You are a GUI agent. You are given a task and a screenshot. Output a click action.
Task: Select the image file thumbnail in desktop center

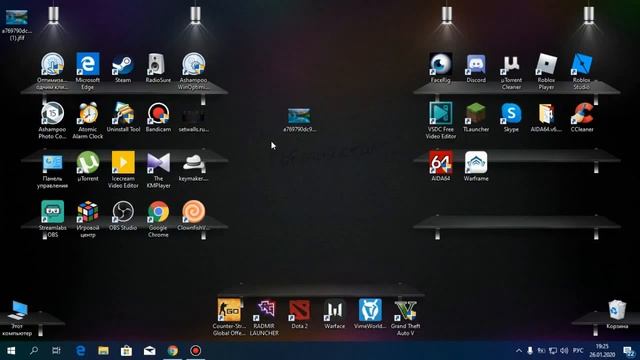tap(299, 120)
